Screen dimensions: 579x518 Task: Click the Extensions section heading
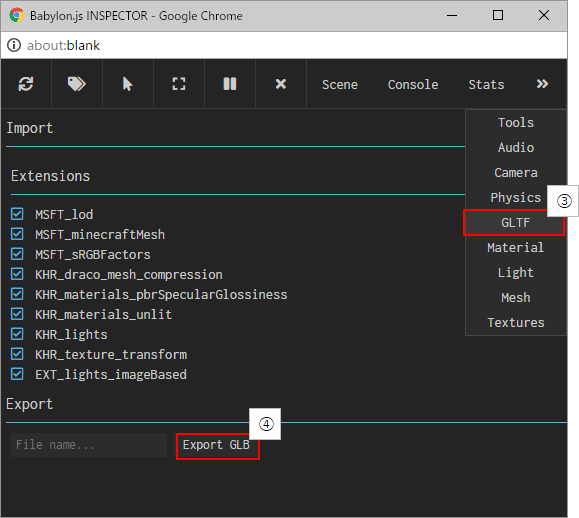click(51, 176)
